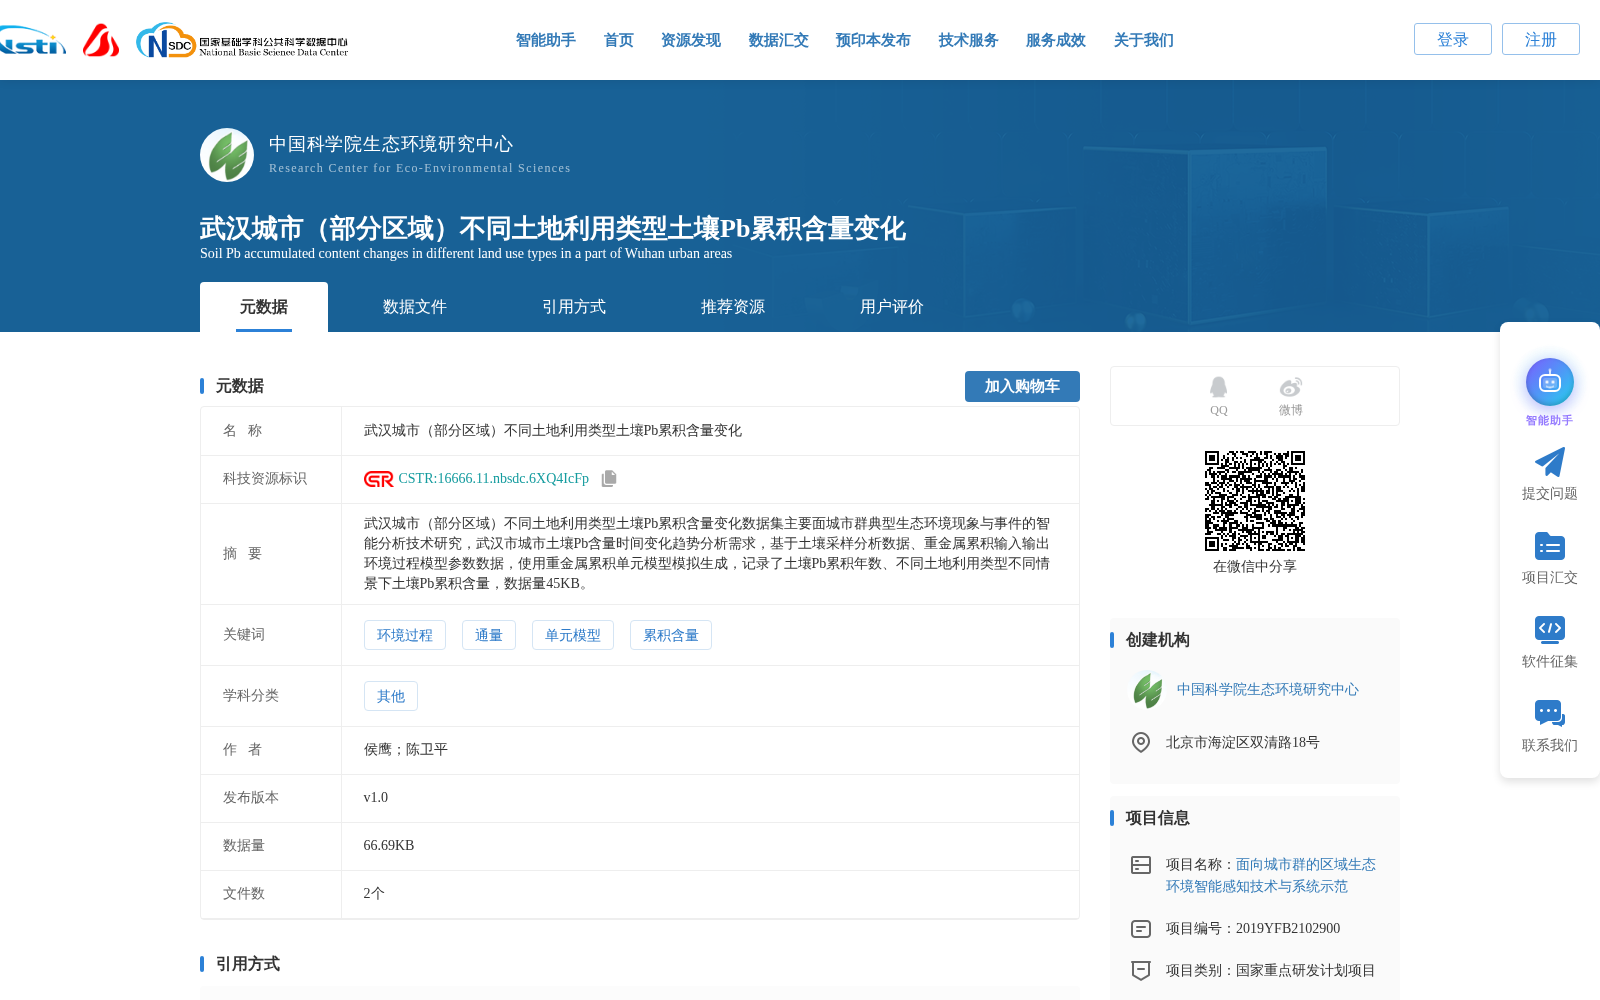Click the green leaf research center logo in banner

(x=227, y=155)
